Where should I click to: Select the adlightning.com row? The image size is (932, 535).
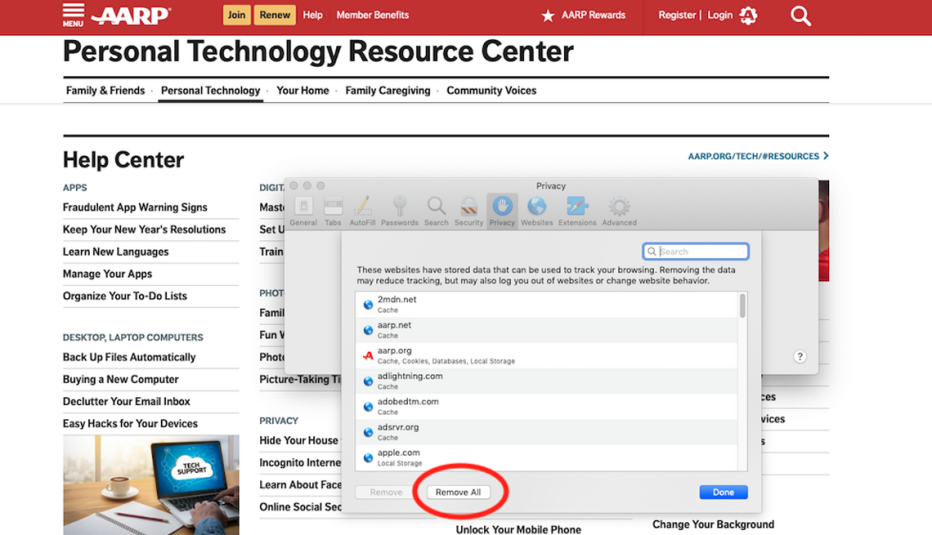(547, 381)
